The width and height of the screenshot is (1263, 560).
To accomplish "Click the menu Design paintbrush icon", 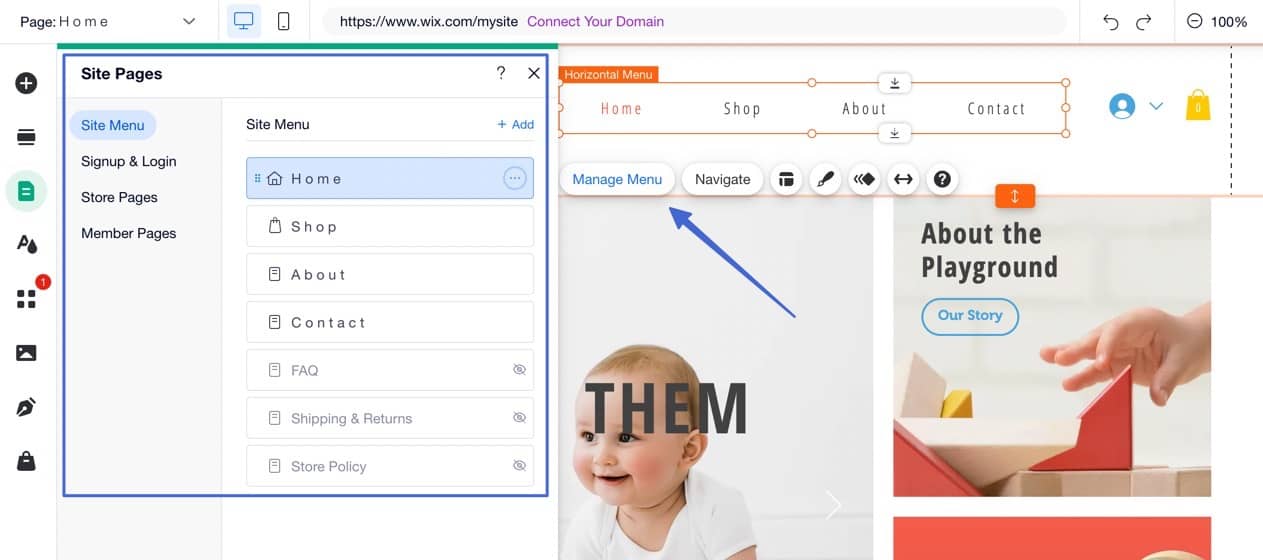I will [825, 179].
